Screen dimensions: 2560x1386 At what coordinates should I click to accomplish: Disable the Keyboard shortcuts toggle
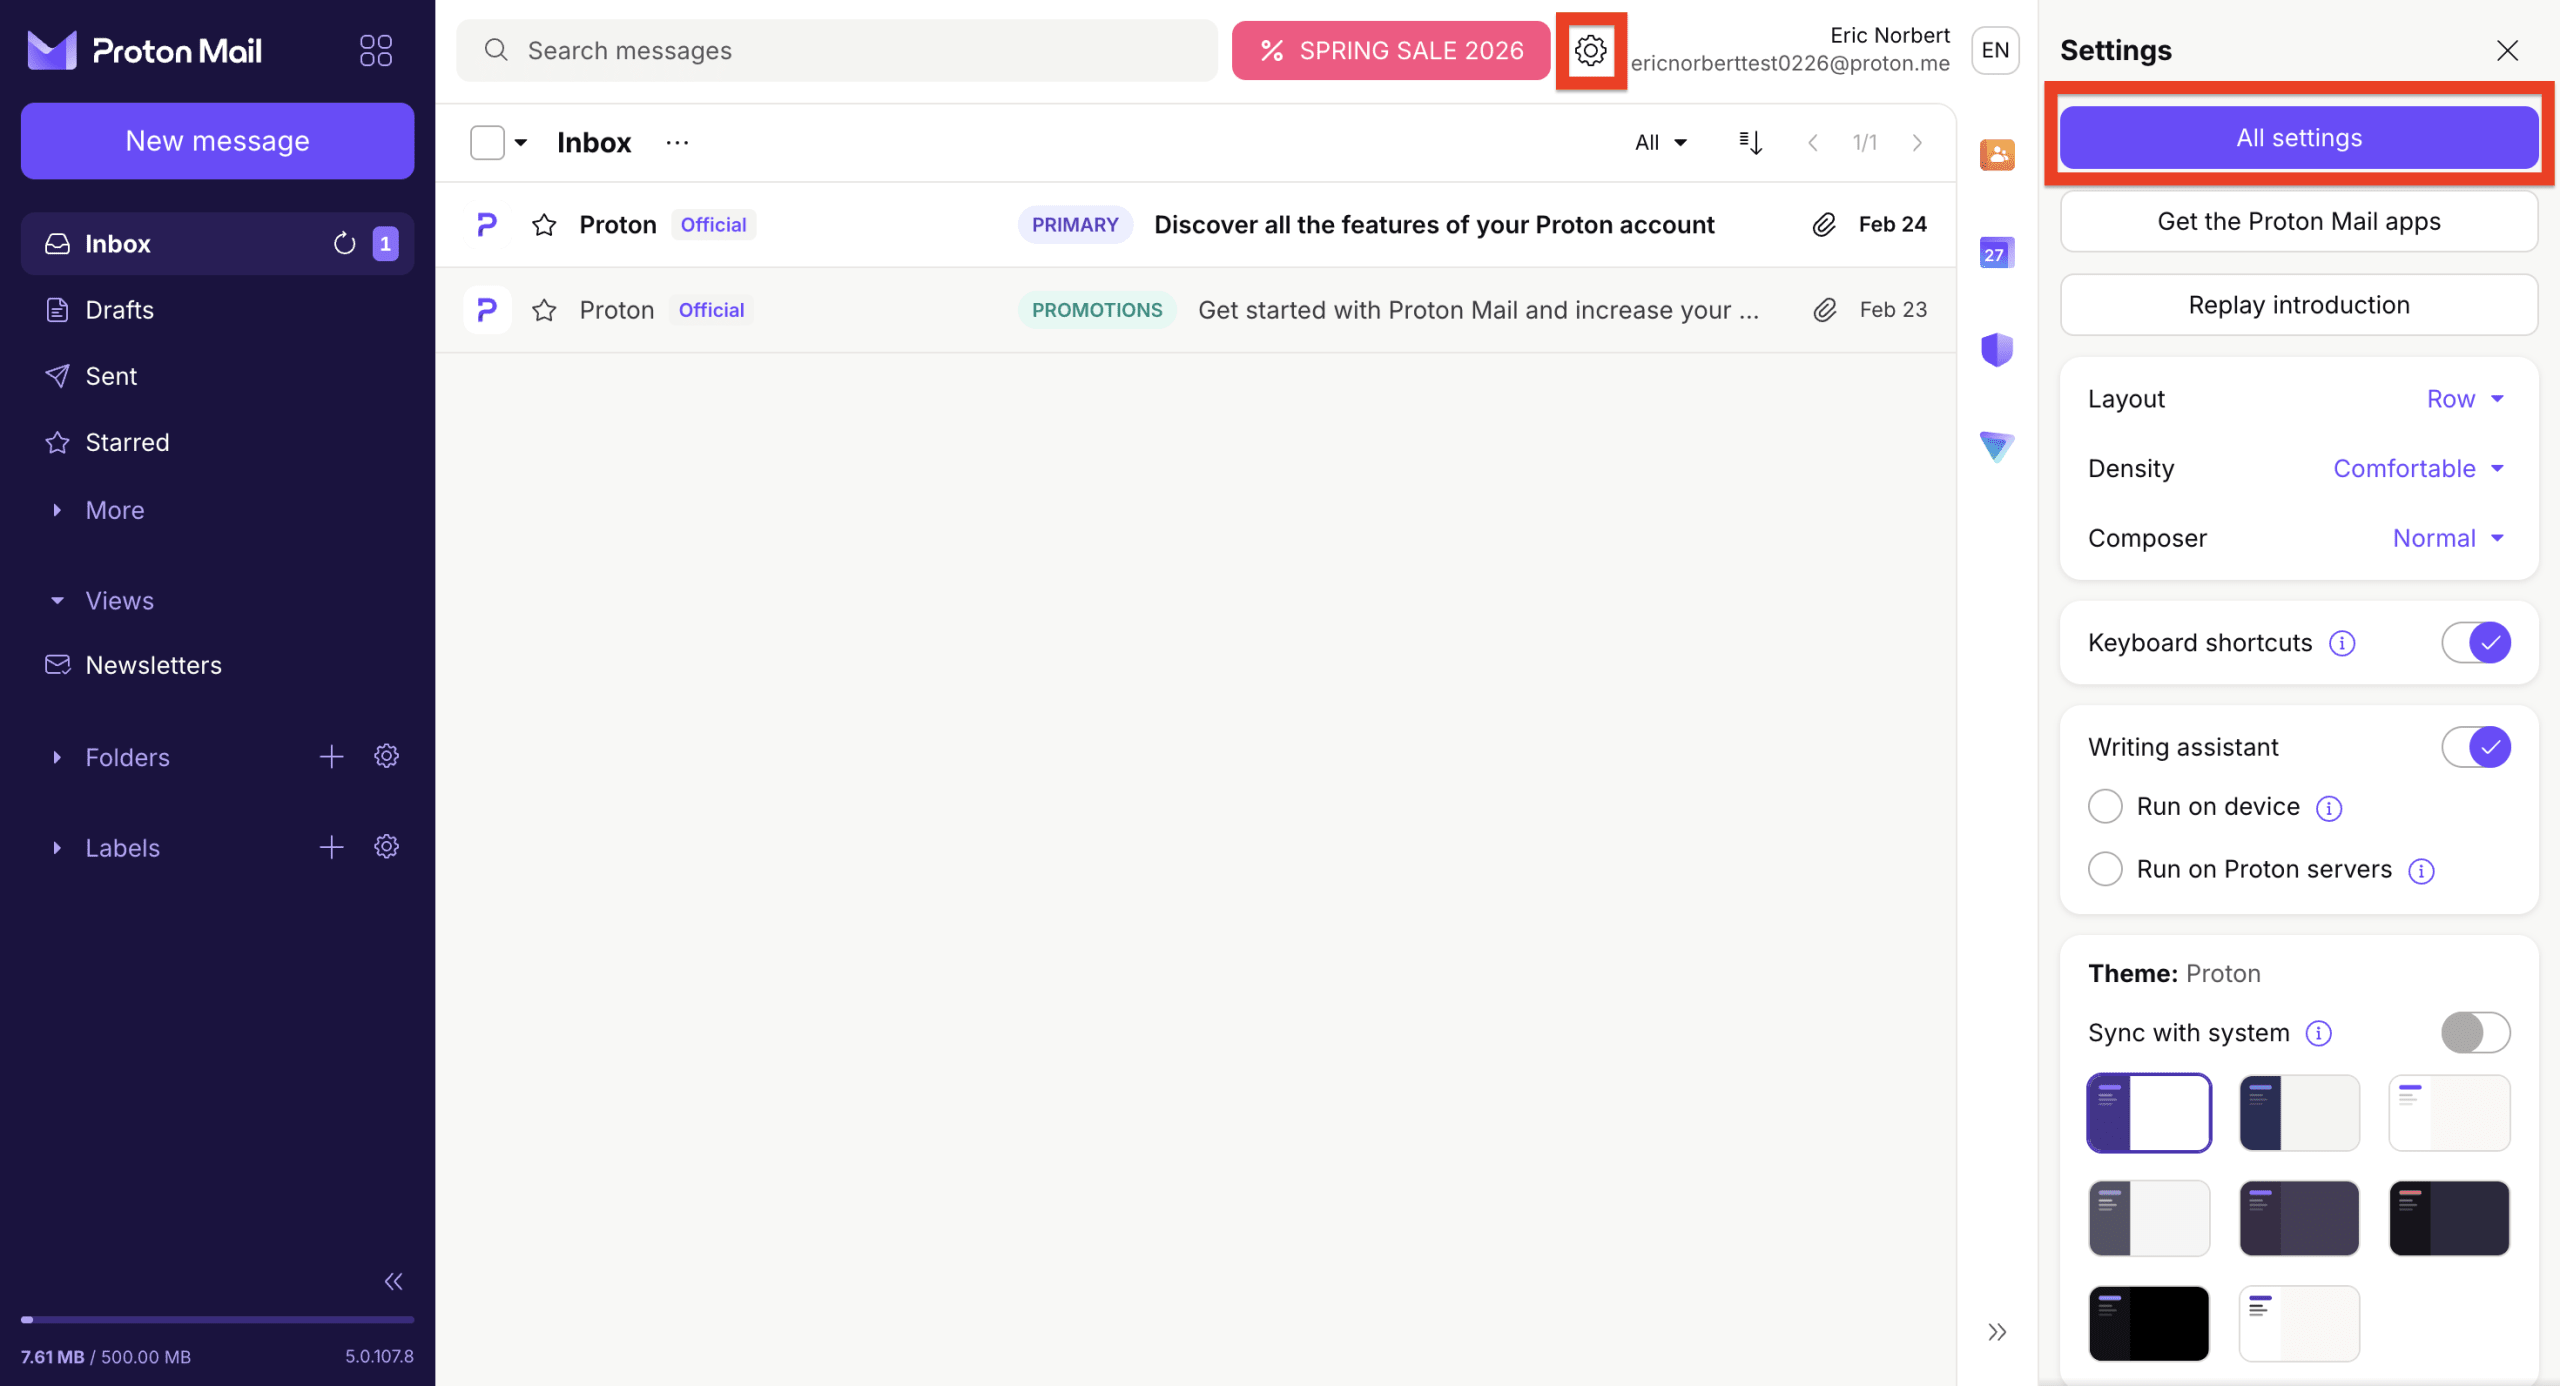[x=2475, y=643]
